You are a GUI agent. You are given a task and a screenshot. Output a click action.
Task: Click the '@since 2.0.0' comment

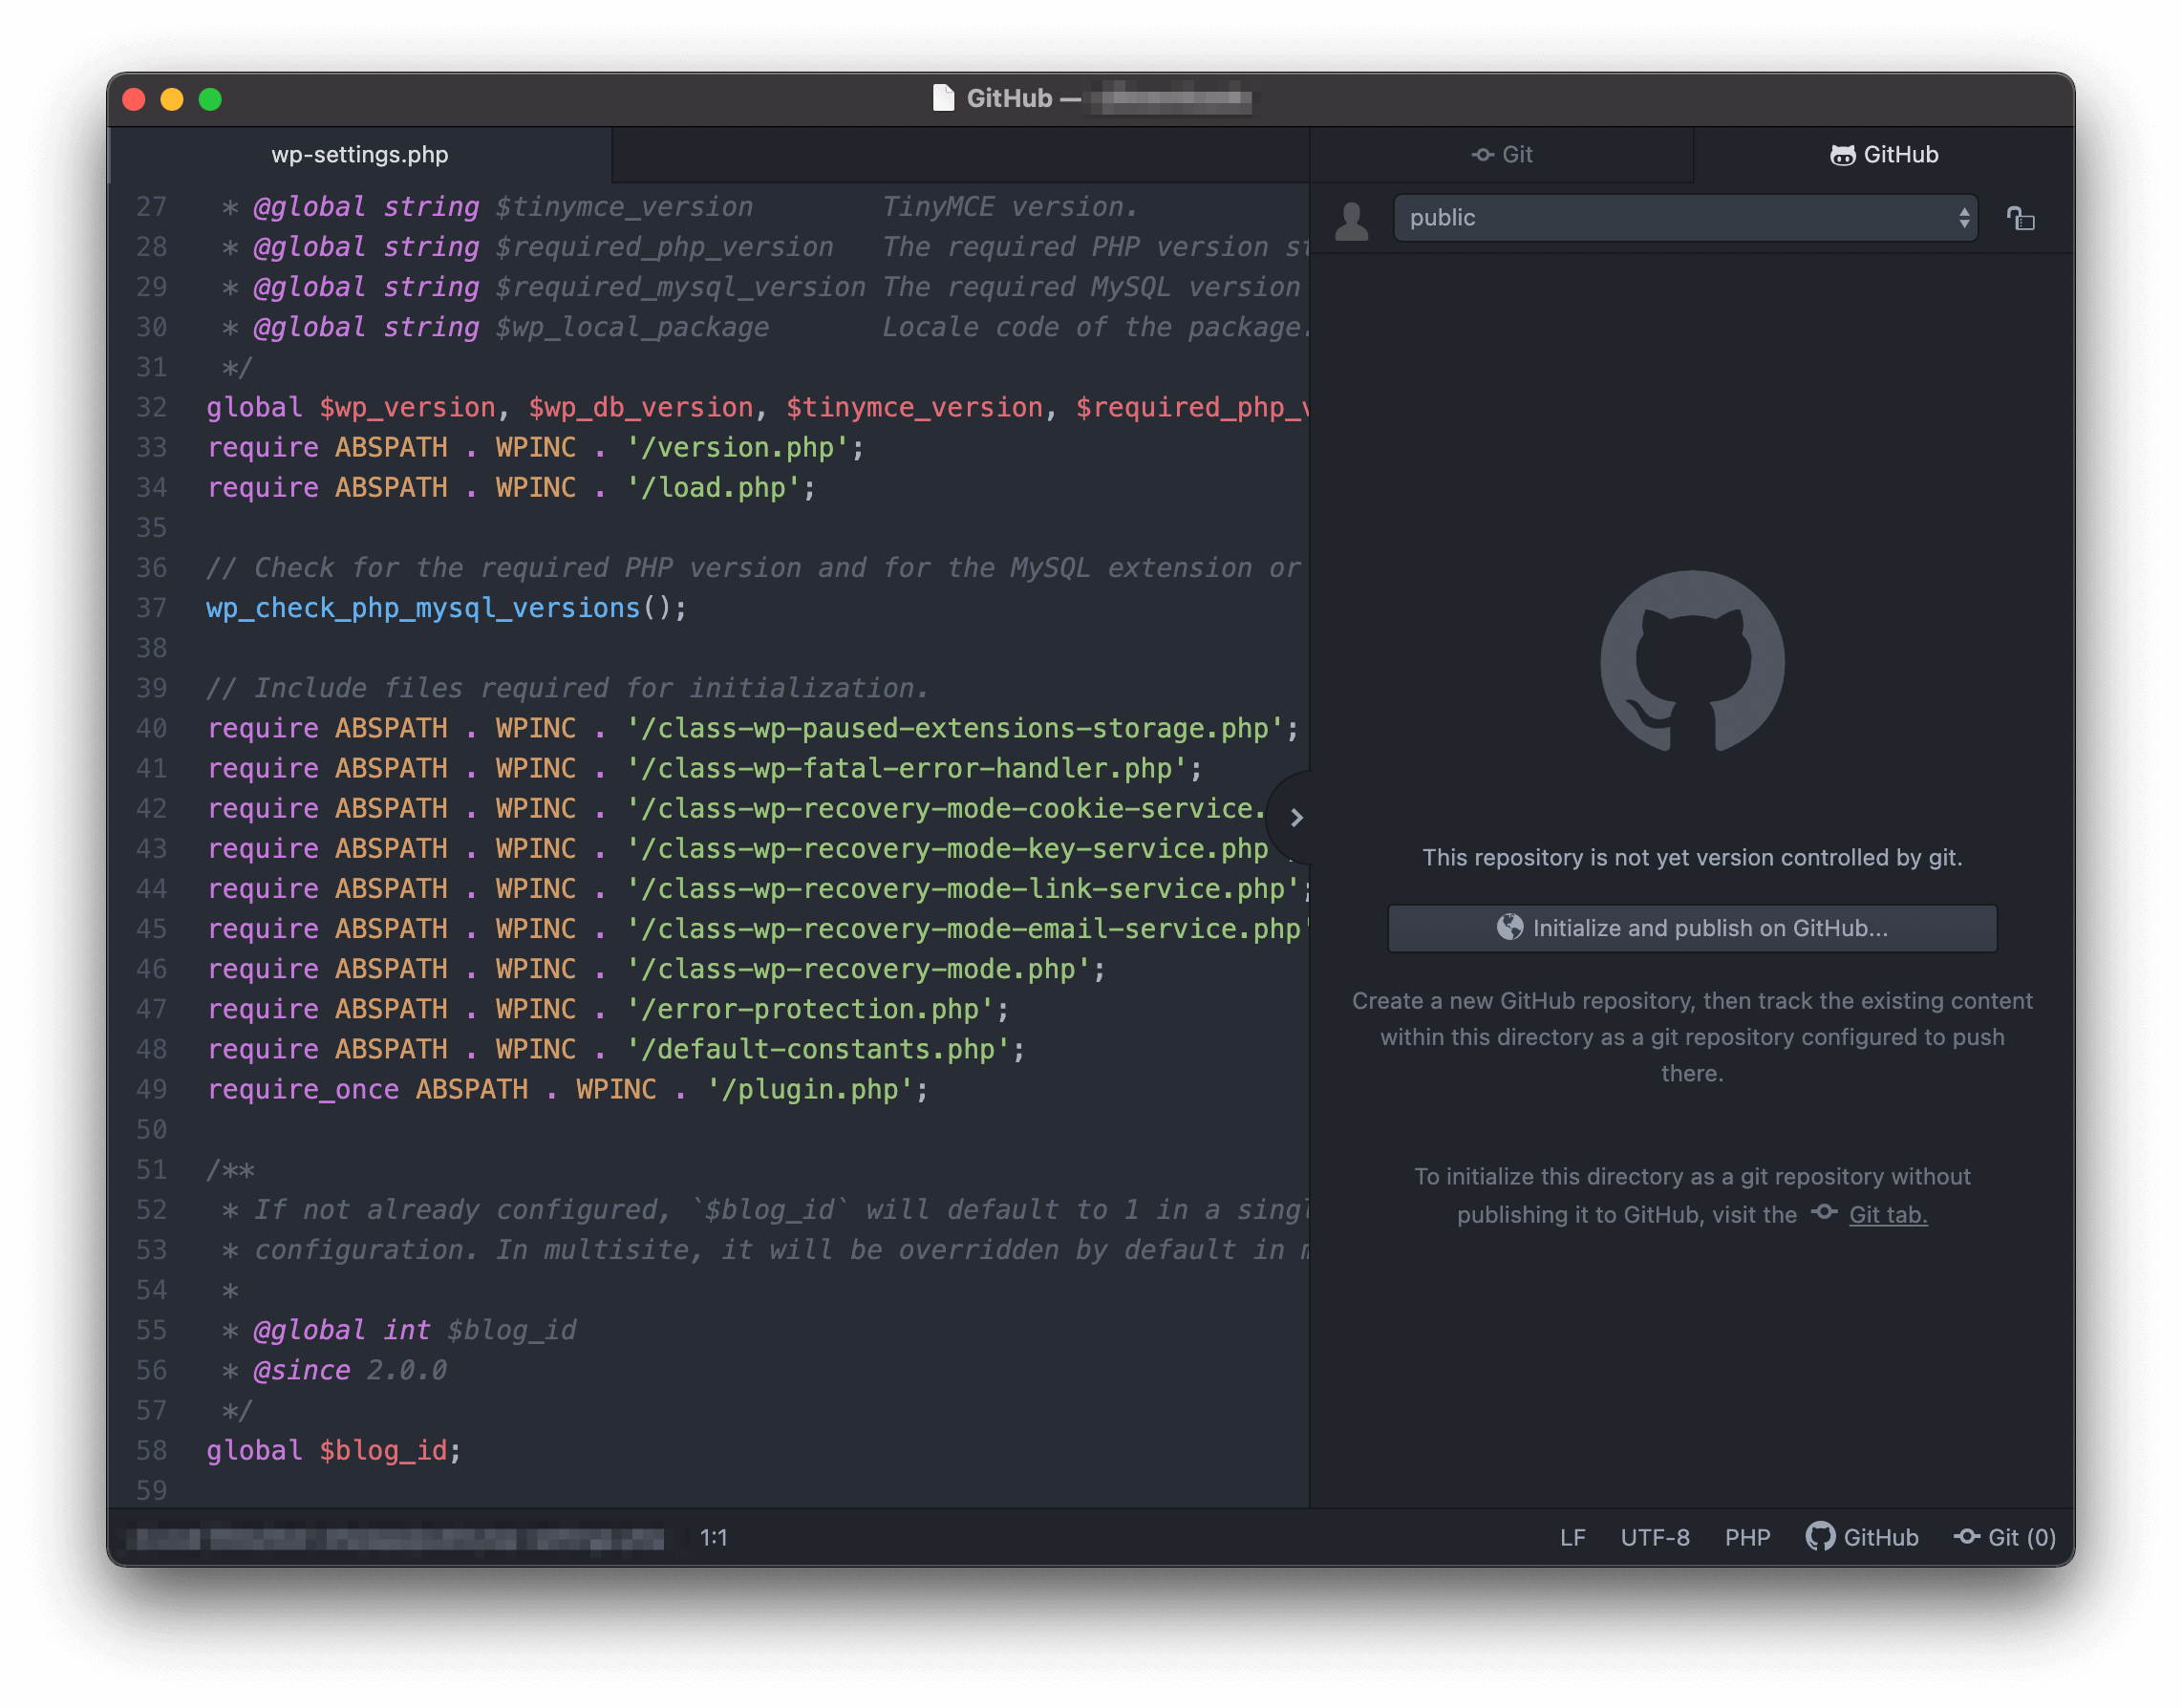[x=350, y=1370]
